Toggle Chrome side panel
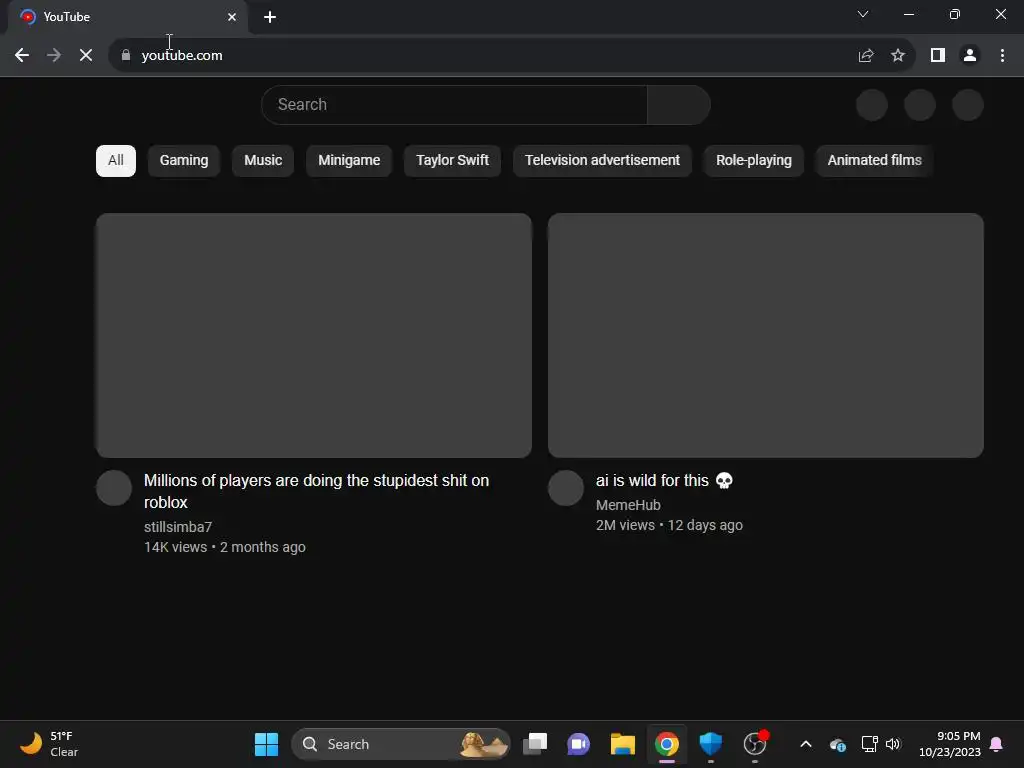This screenshot has width=1024, height=768. [x=938, y=56]
